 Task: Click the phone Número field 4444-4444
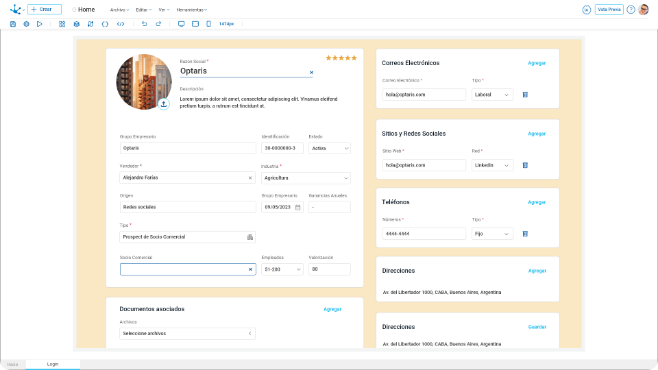click(x=424, y=234)
